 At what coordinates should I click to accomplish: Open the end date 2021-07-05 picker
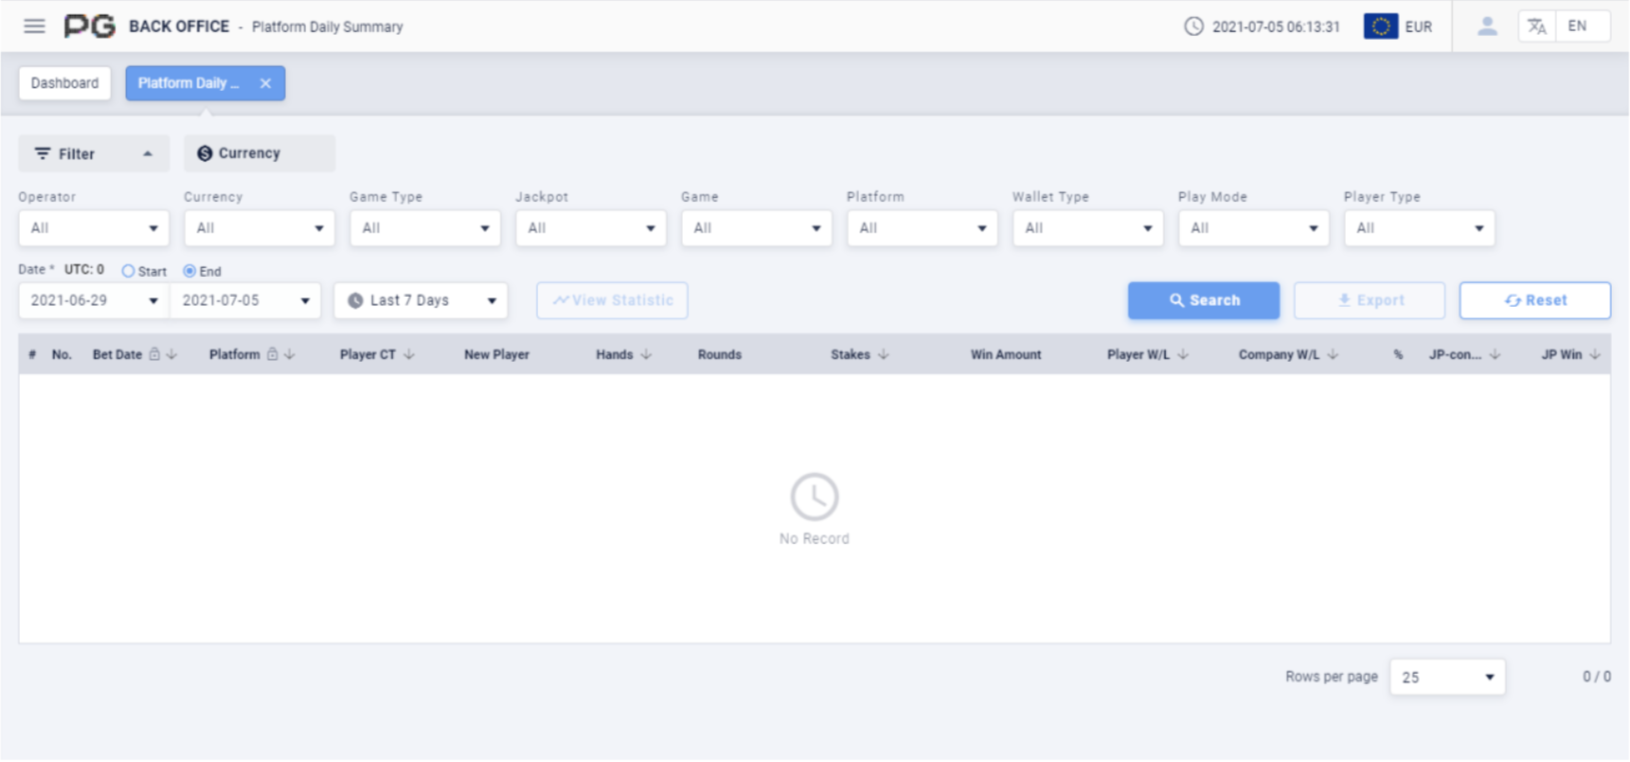coord(245,300)
